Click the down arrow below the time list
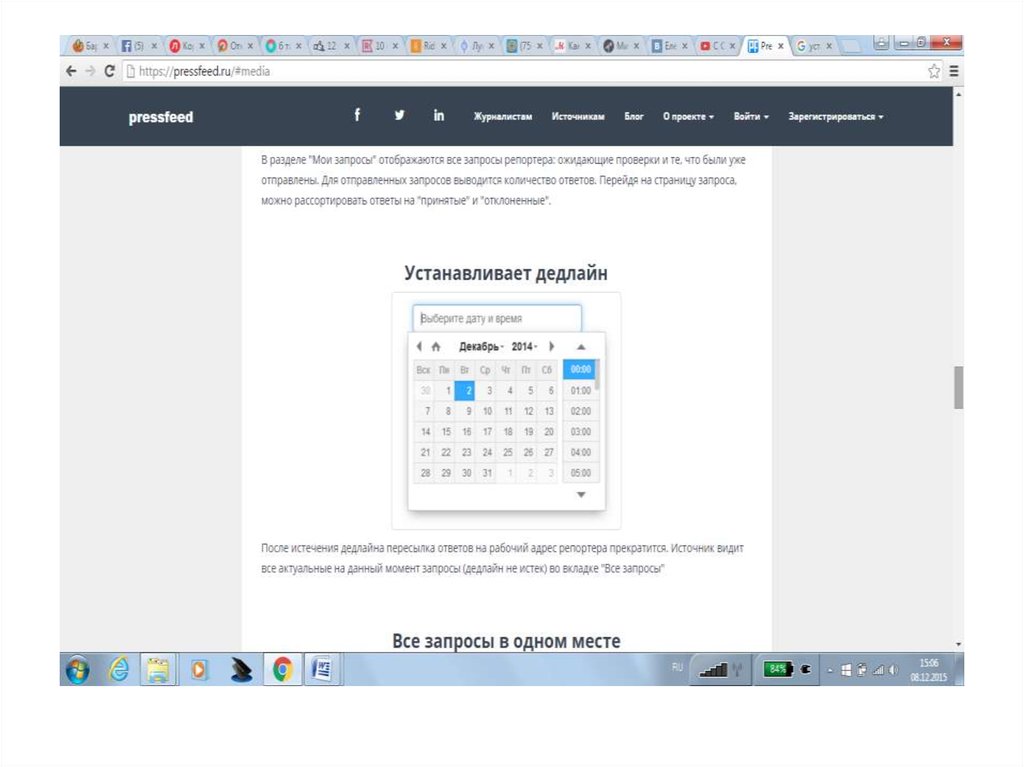Image resolution: width=1024 pixels, height=767 pixels. (x=581, y=495)
